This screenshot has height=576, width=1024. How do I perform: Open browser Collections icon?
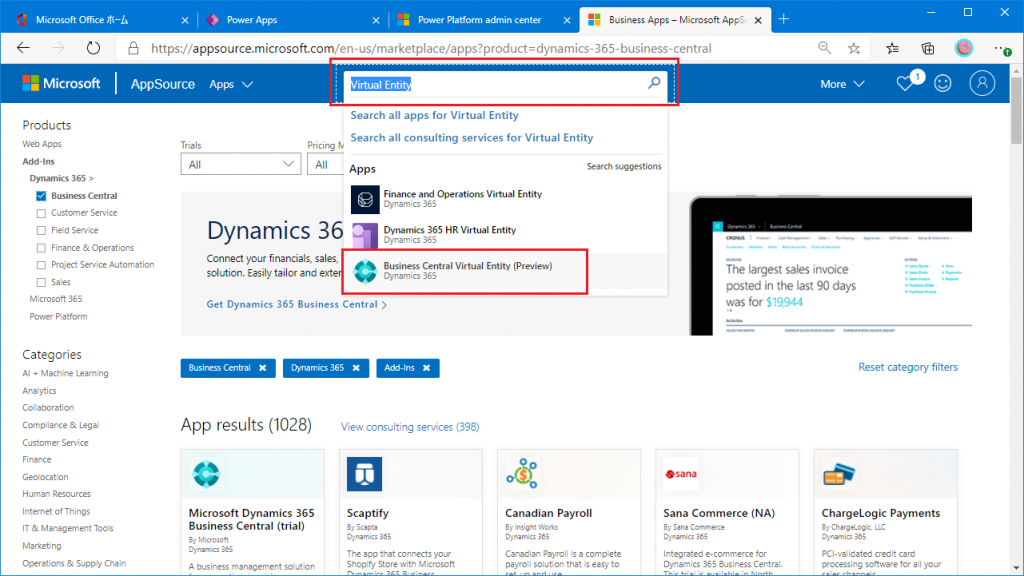coord(928,48)
